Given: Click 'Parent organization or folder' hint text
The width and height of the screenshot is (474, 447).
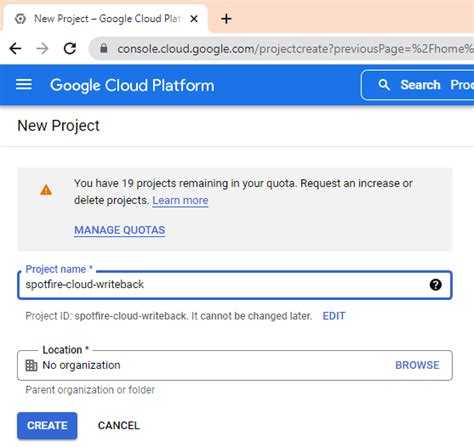Looking at the screenshot, I should 90,390.
